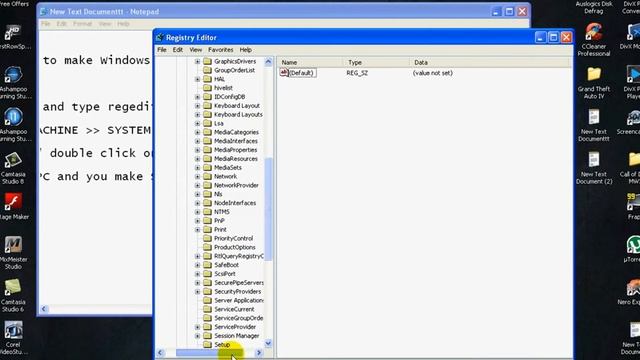Select the ServiceGroupOrder key

238,318
